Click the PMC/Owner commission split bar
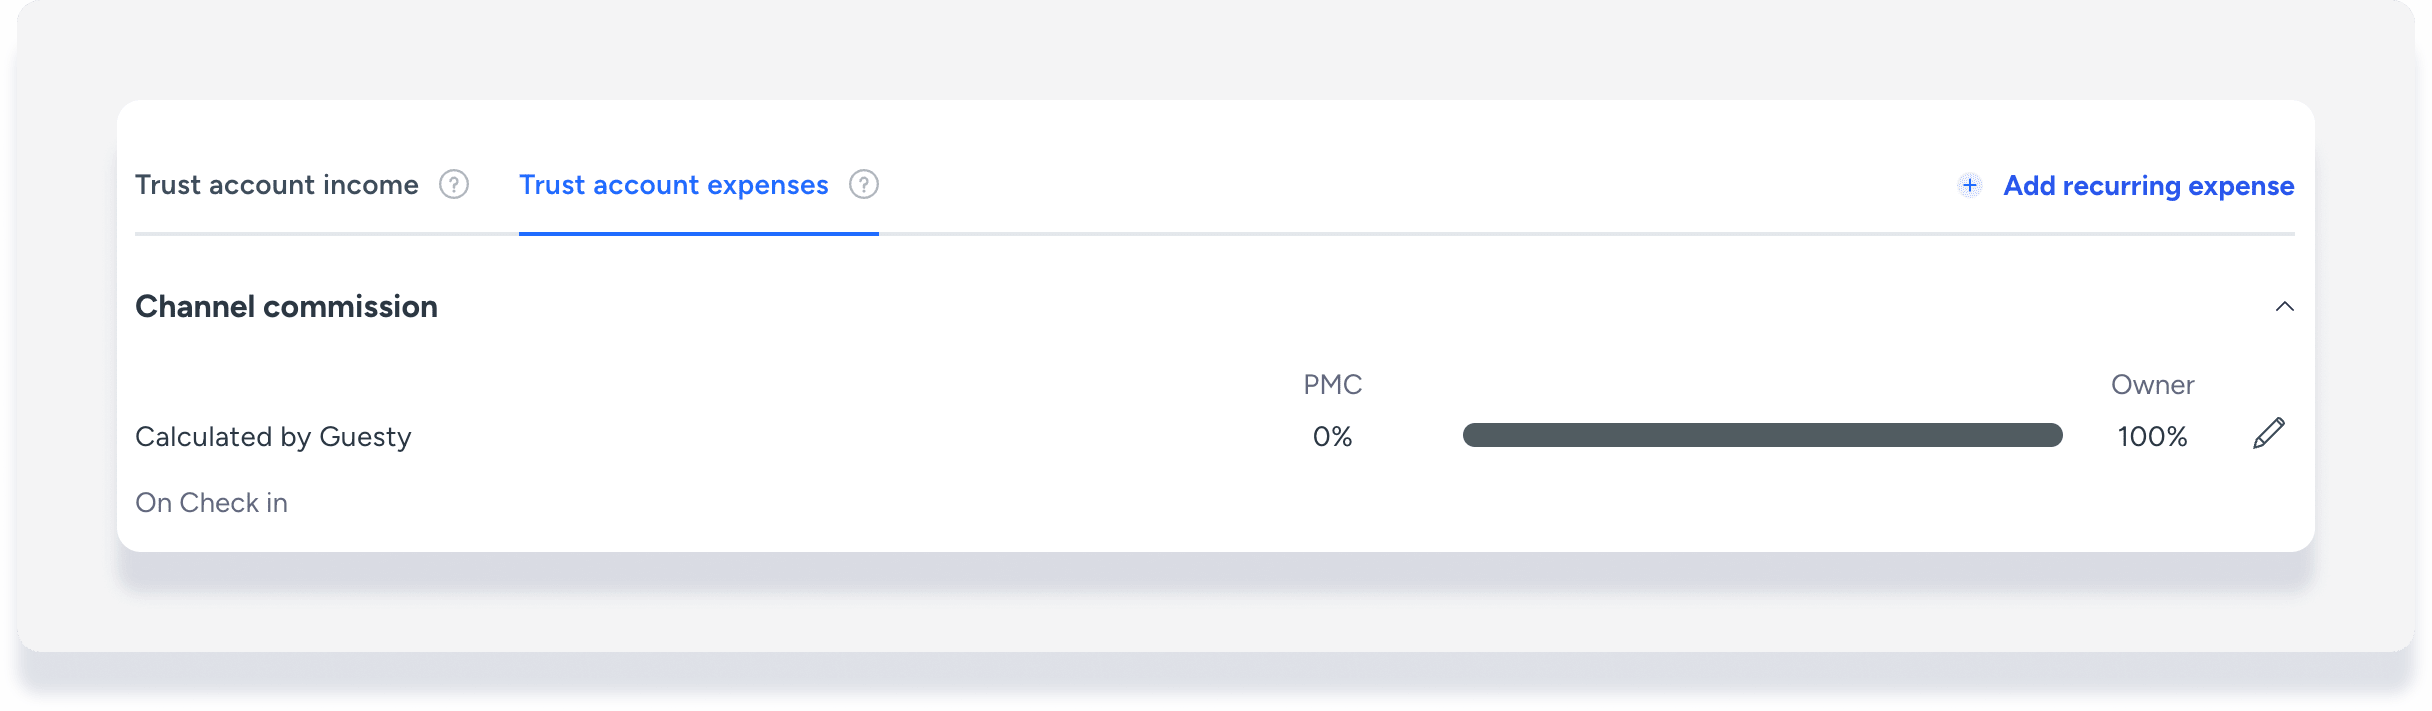This screenshot has height=711, width=2432. (x=1762, y=435)
